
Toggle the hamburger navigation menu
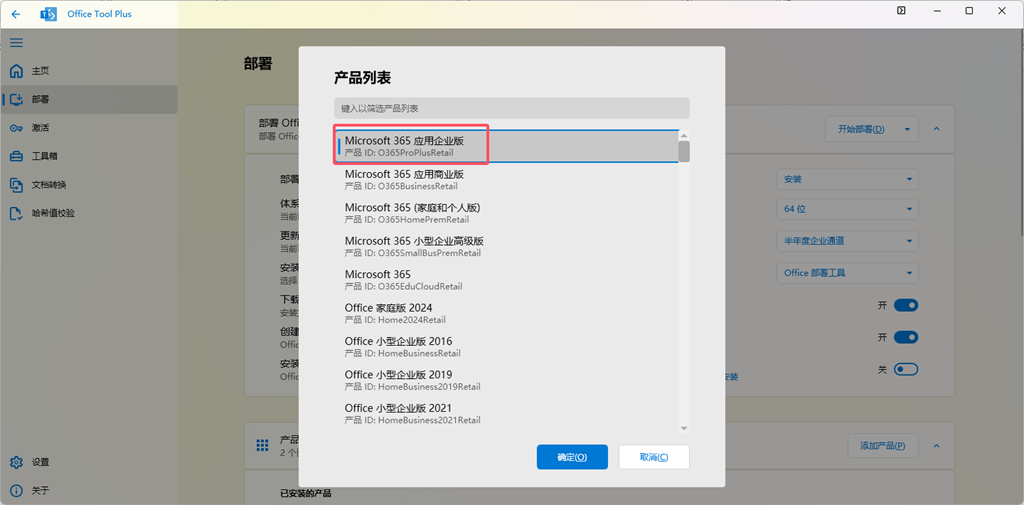tap(16, 42)
